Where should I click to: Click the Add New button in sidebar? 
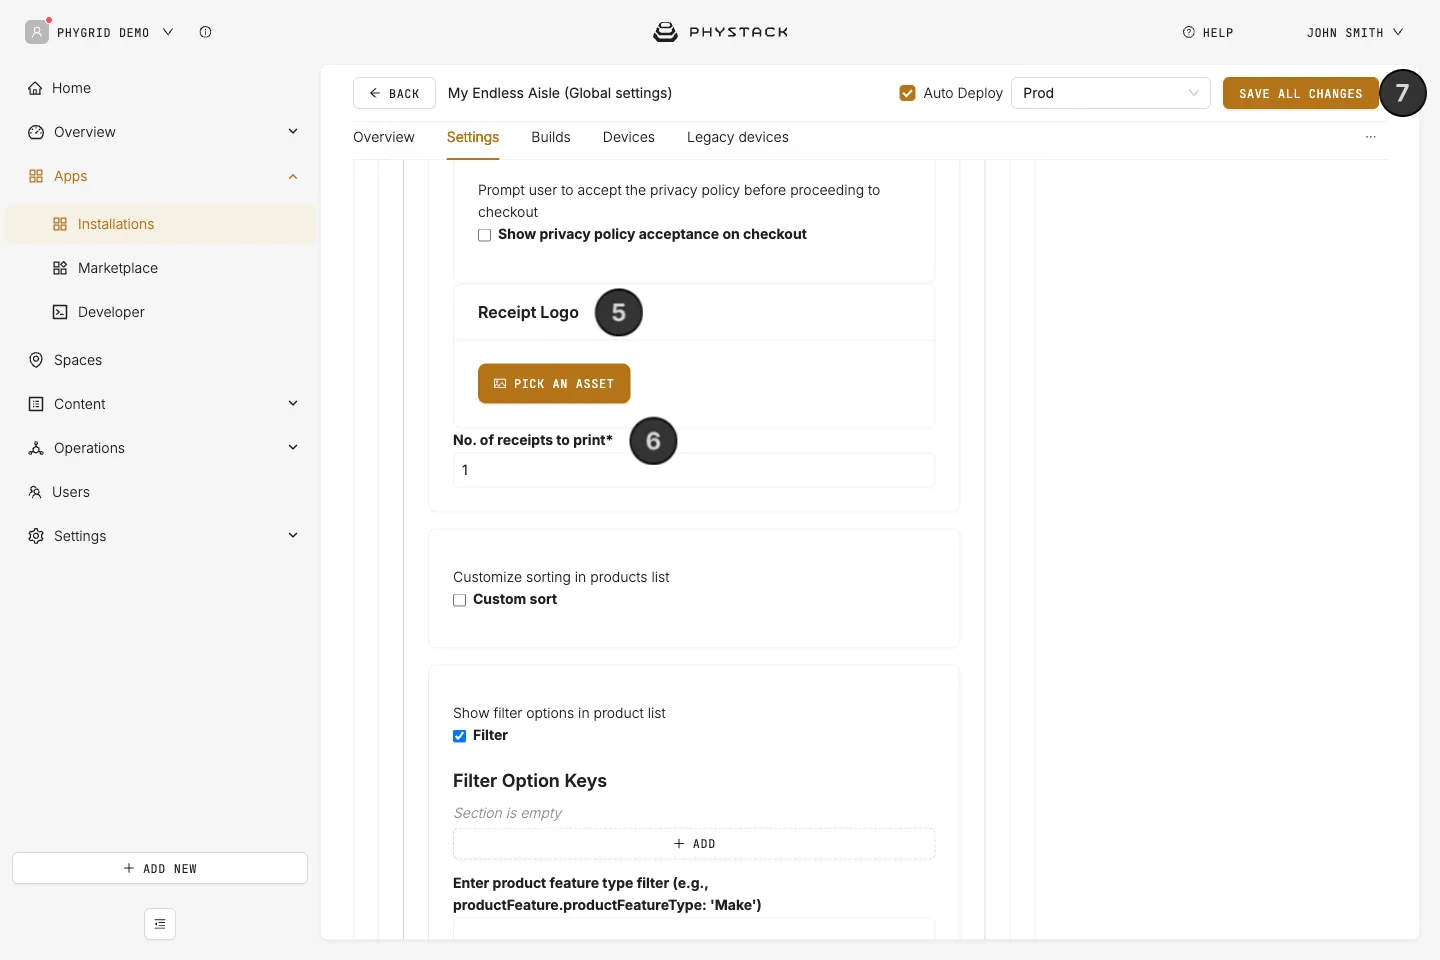(x=160, y=868)
